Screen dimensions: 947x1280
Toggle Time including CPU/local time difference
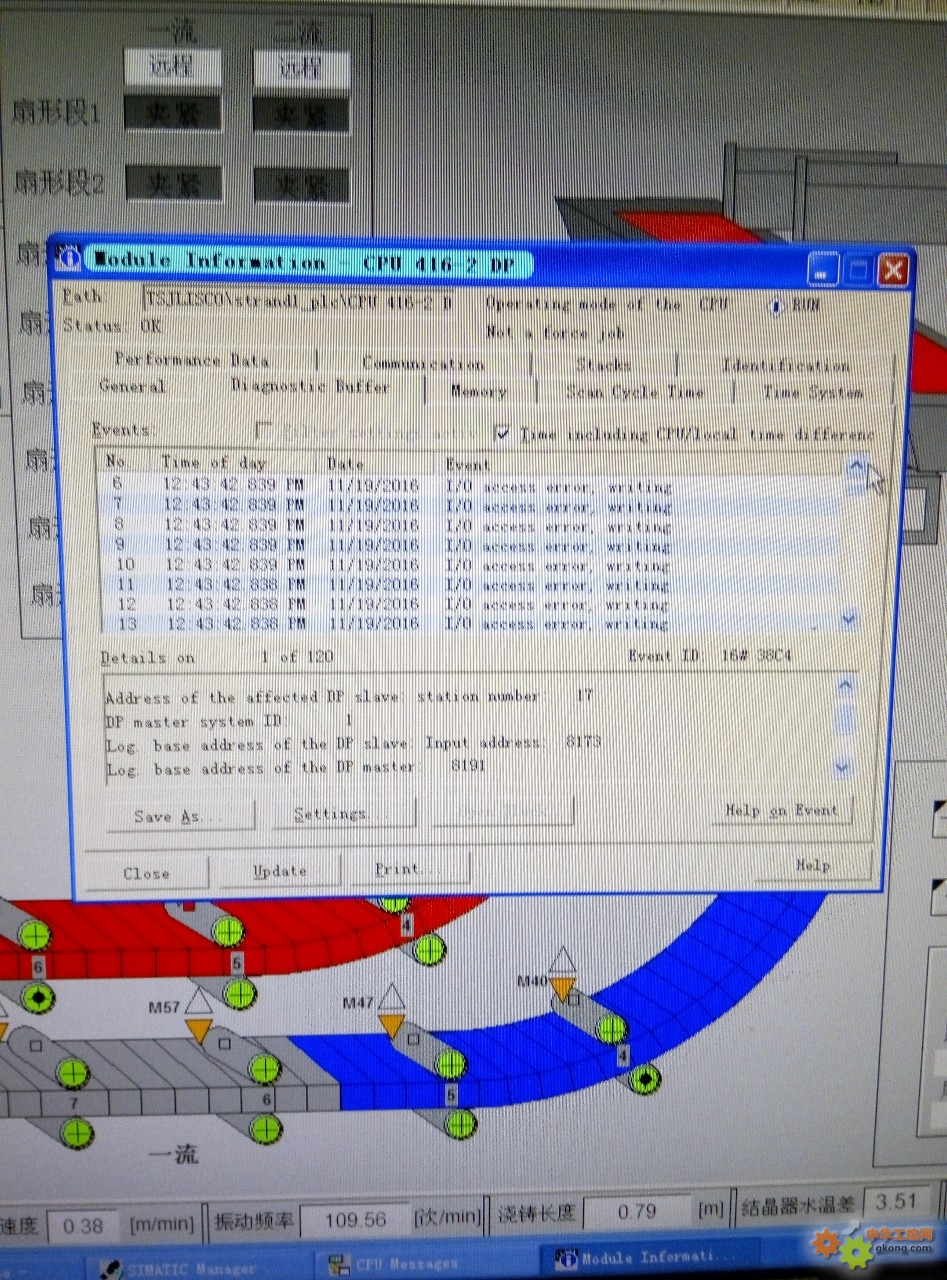[x=503, y=433]
